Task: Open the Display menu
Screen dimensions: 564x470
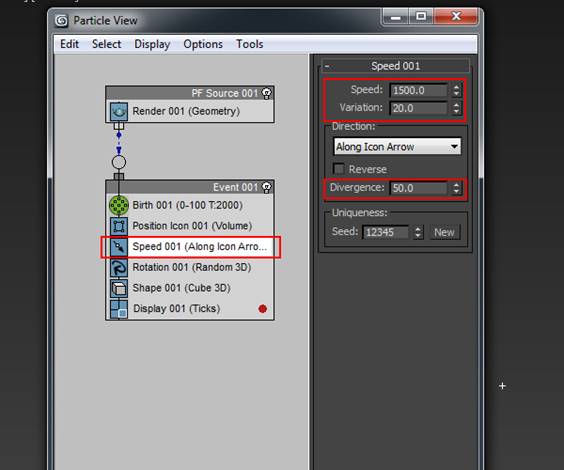Action: click(x=152, y=44)
